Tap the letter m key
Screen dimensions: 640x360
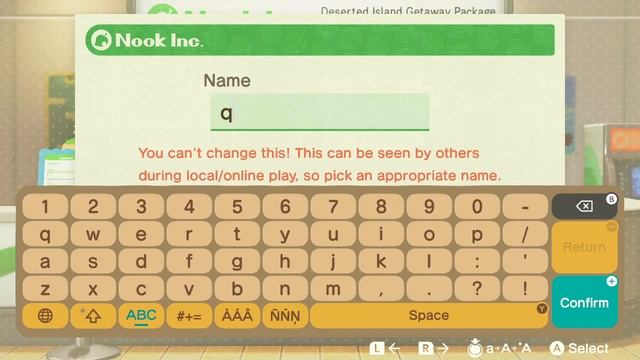point(333,289)
